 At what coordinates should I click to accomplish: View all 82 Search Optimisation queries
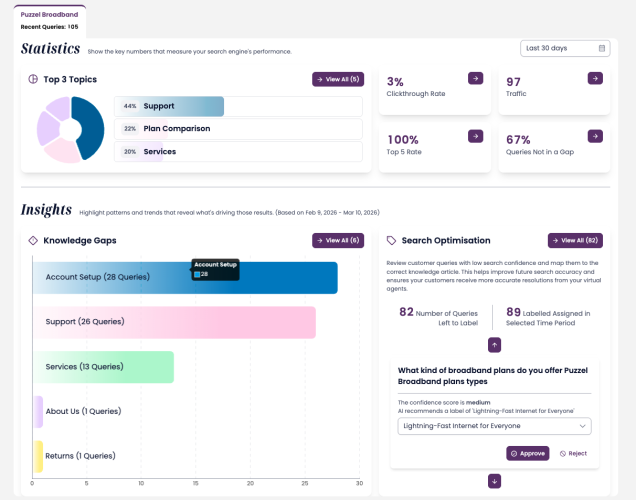pyautogui.click(x=574, y=240)
